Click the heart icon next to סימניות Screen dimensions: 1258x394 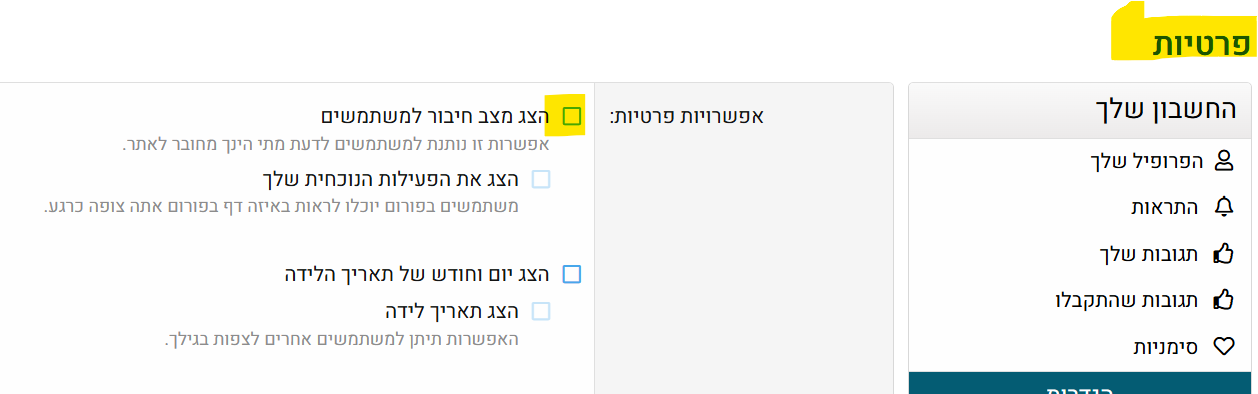pos(1224,347)
